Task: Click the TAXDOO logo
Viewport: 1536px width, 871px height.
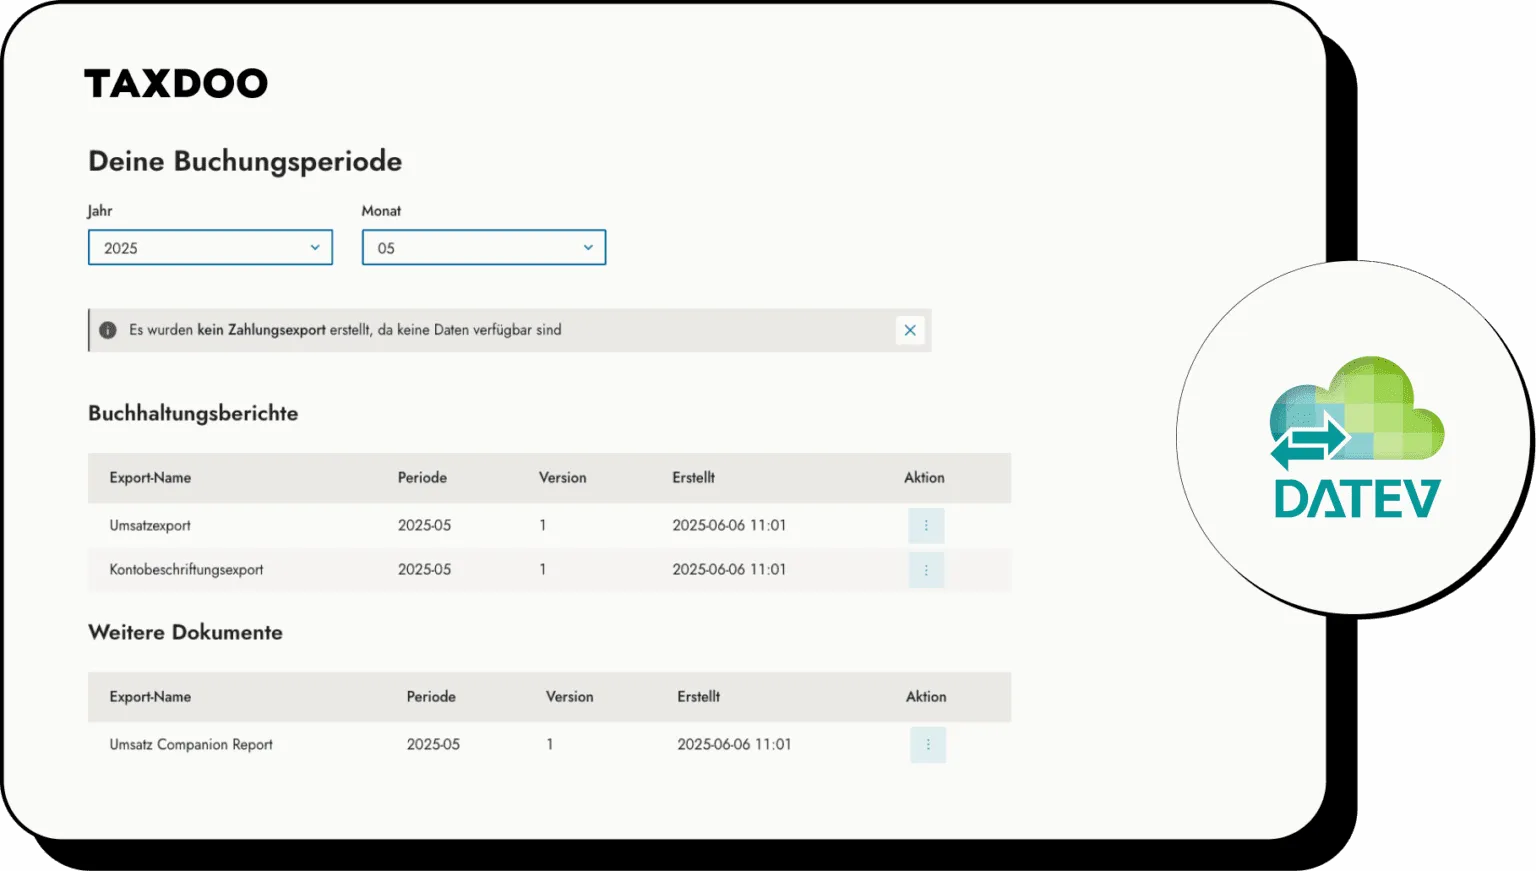Action: pos(176,83)
